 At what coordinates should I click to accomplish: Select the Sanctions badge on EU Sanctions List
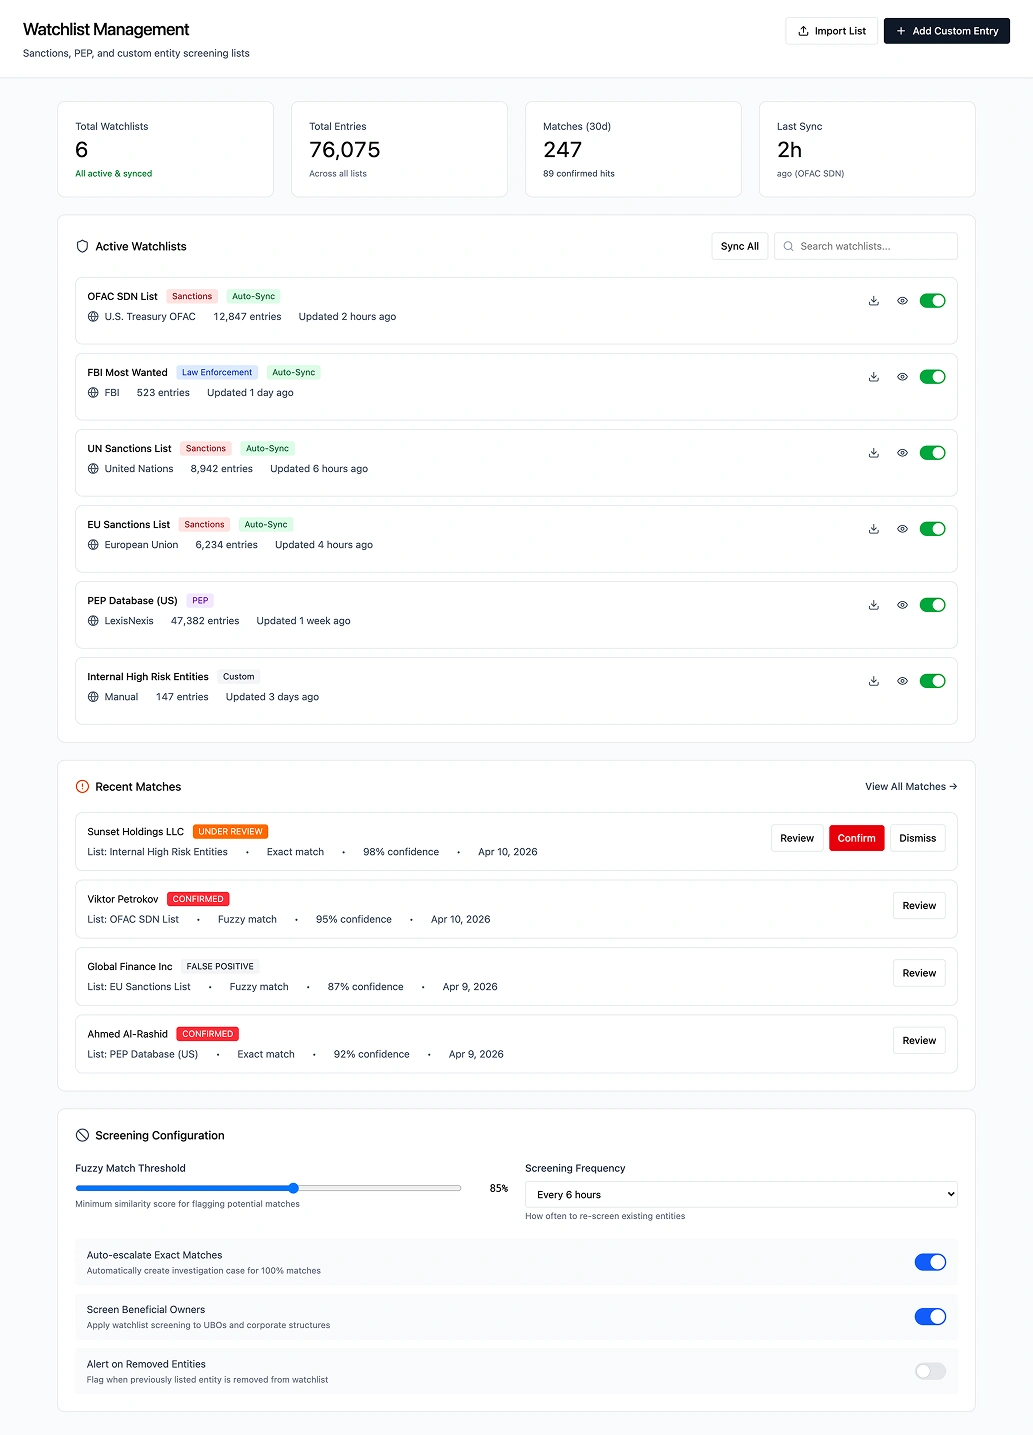pyautogui.click(x=203, y=524)
